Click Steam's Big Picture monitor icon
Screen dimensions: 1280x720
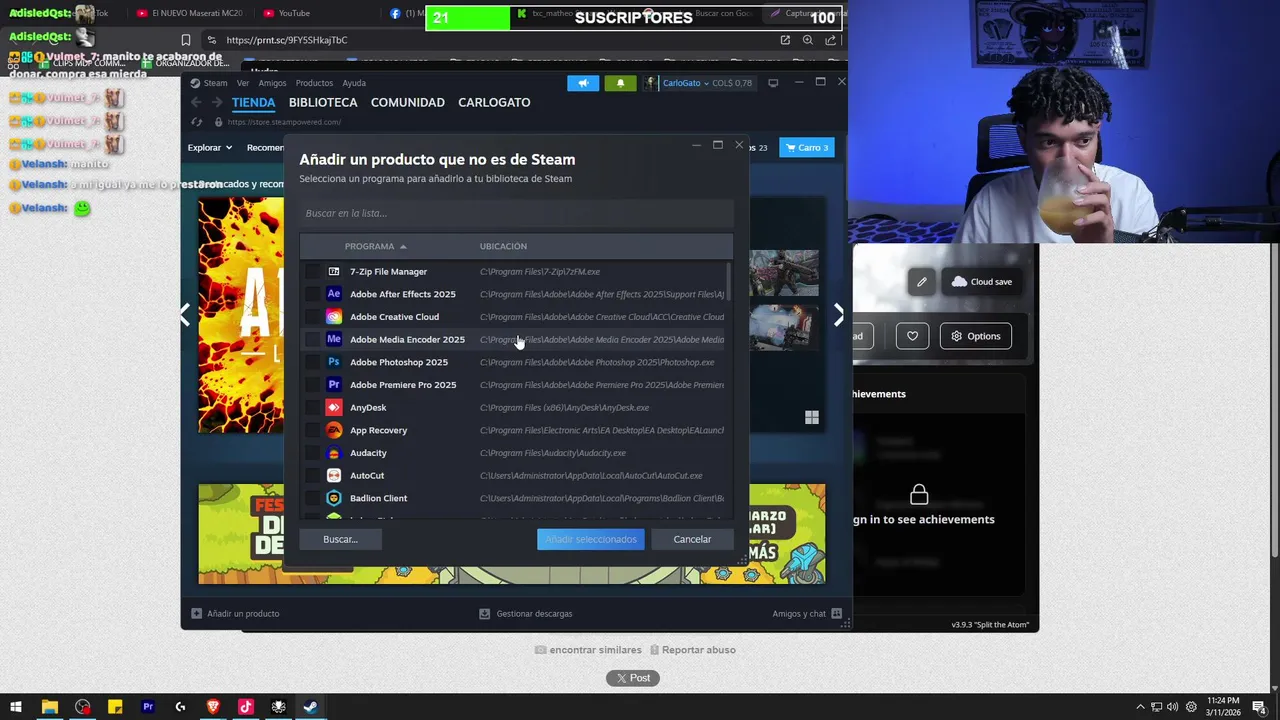coord(773,83)
